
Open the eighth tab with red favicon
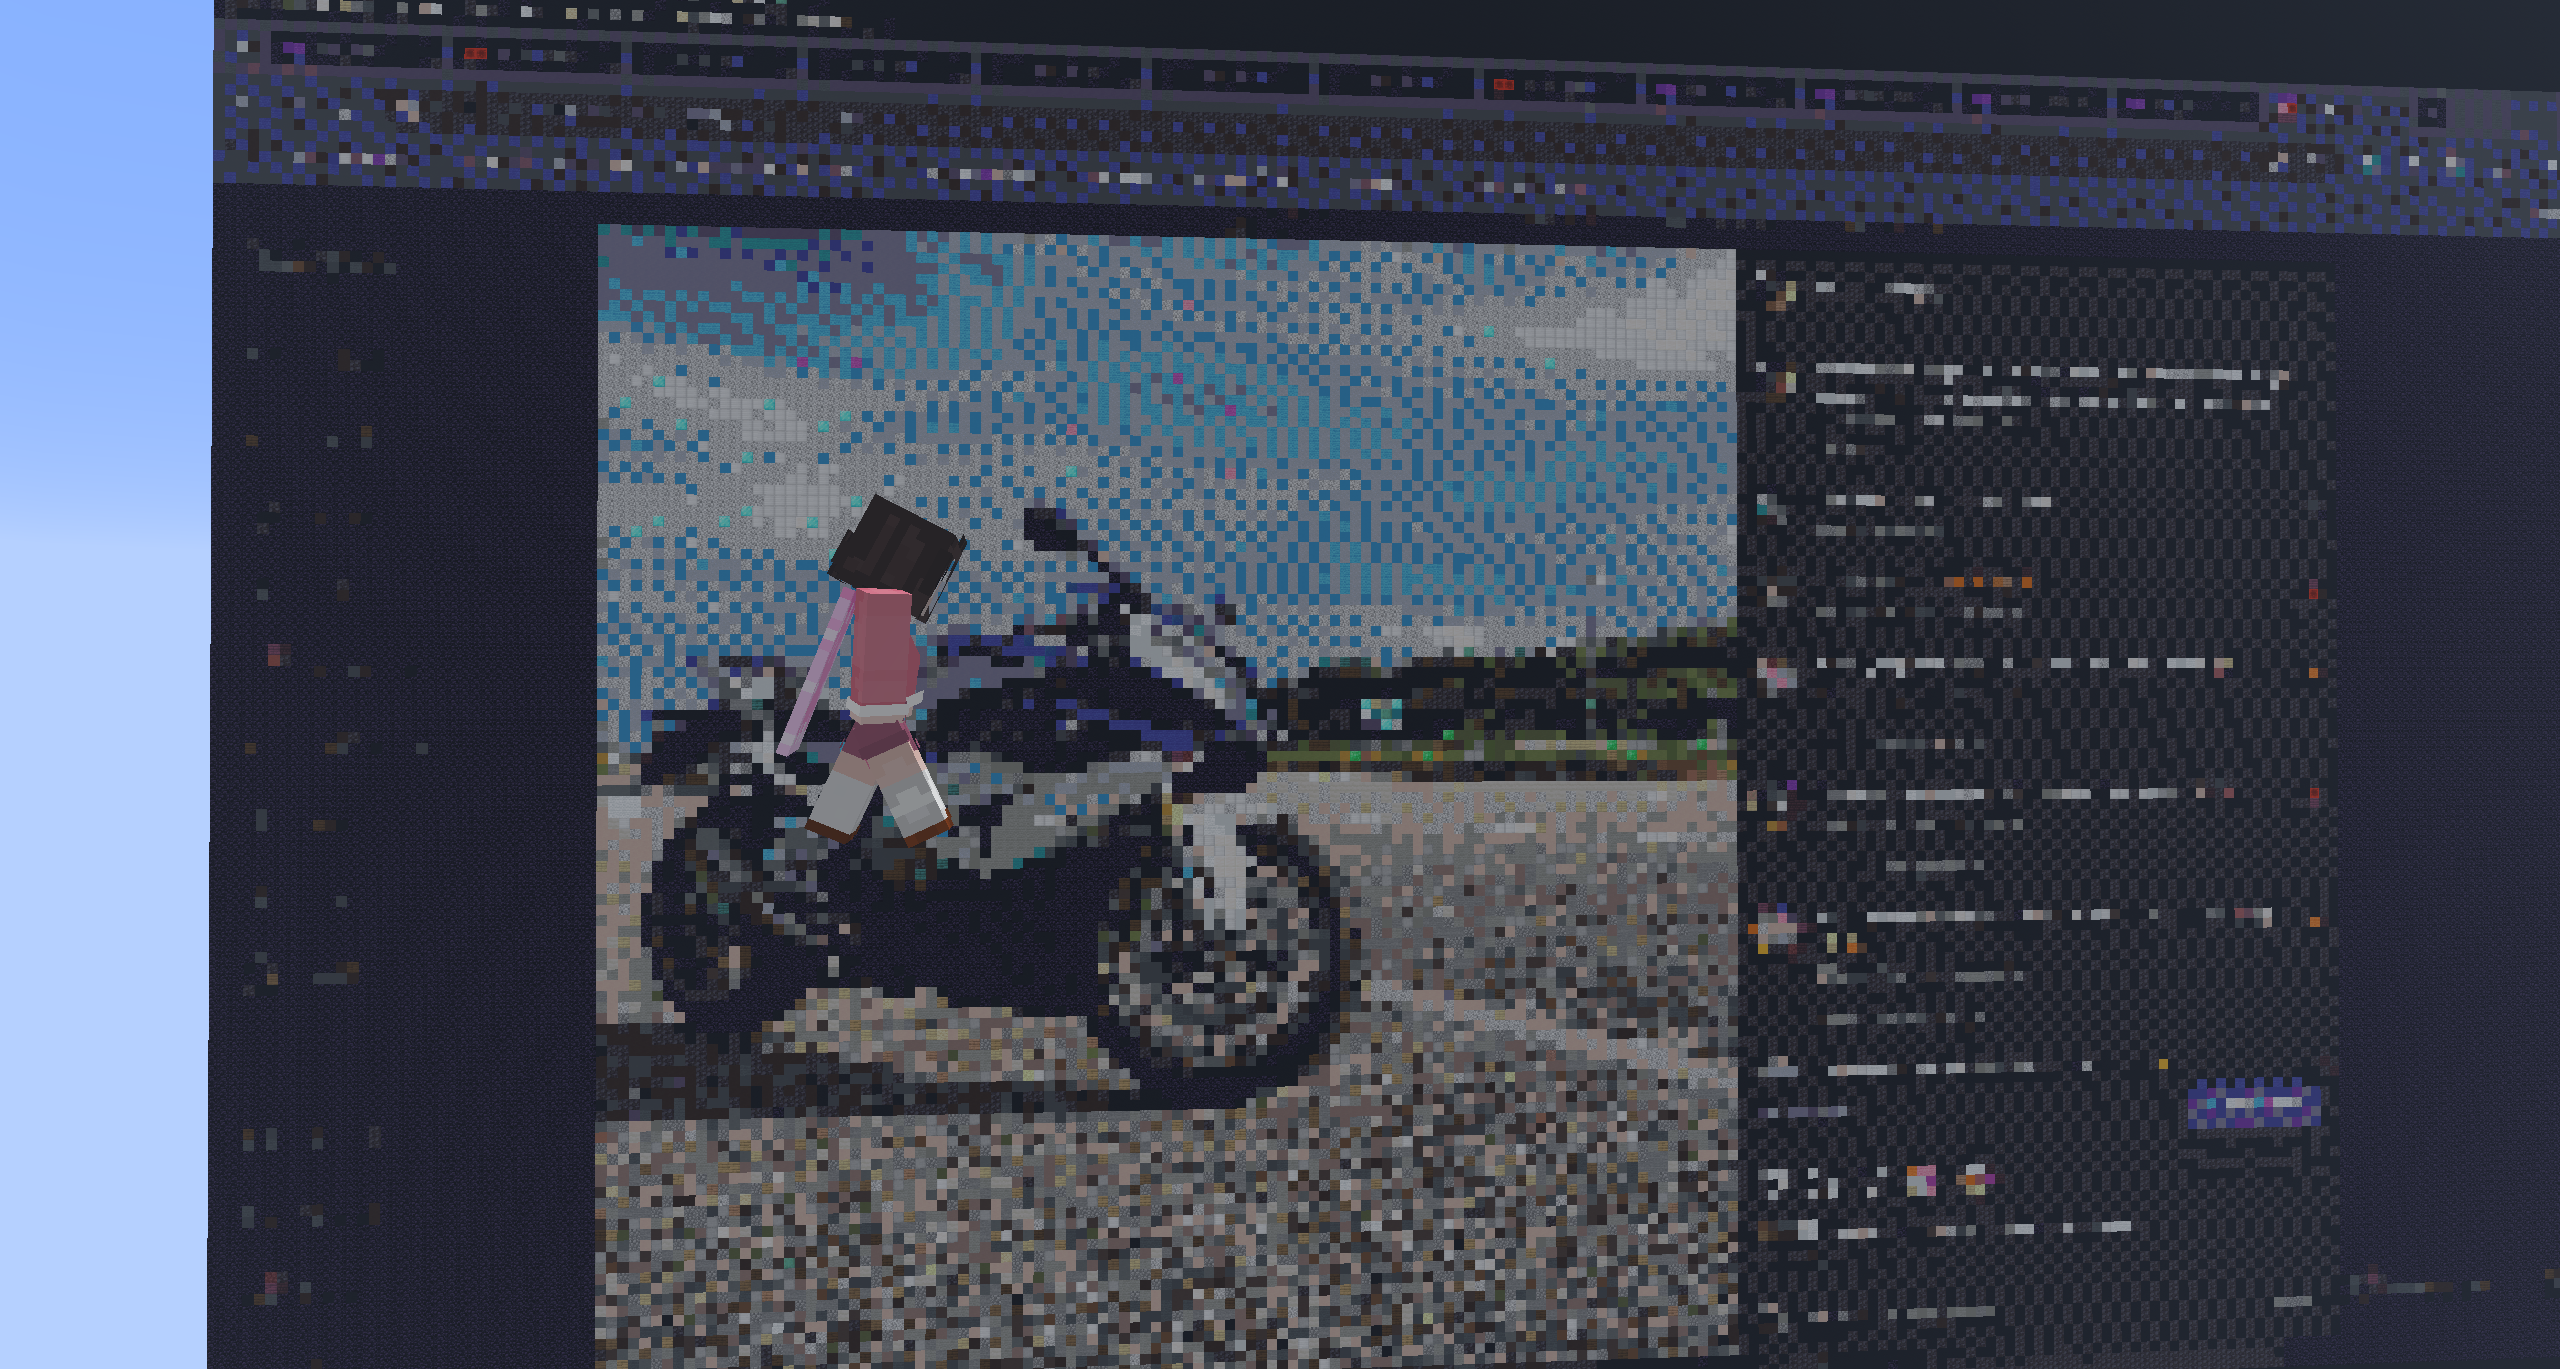tap(1560, 87)
